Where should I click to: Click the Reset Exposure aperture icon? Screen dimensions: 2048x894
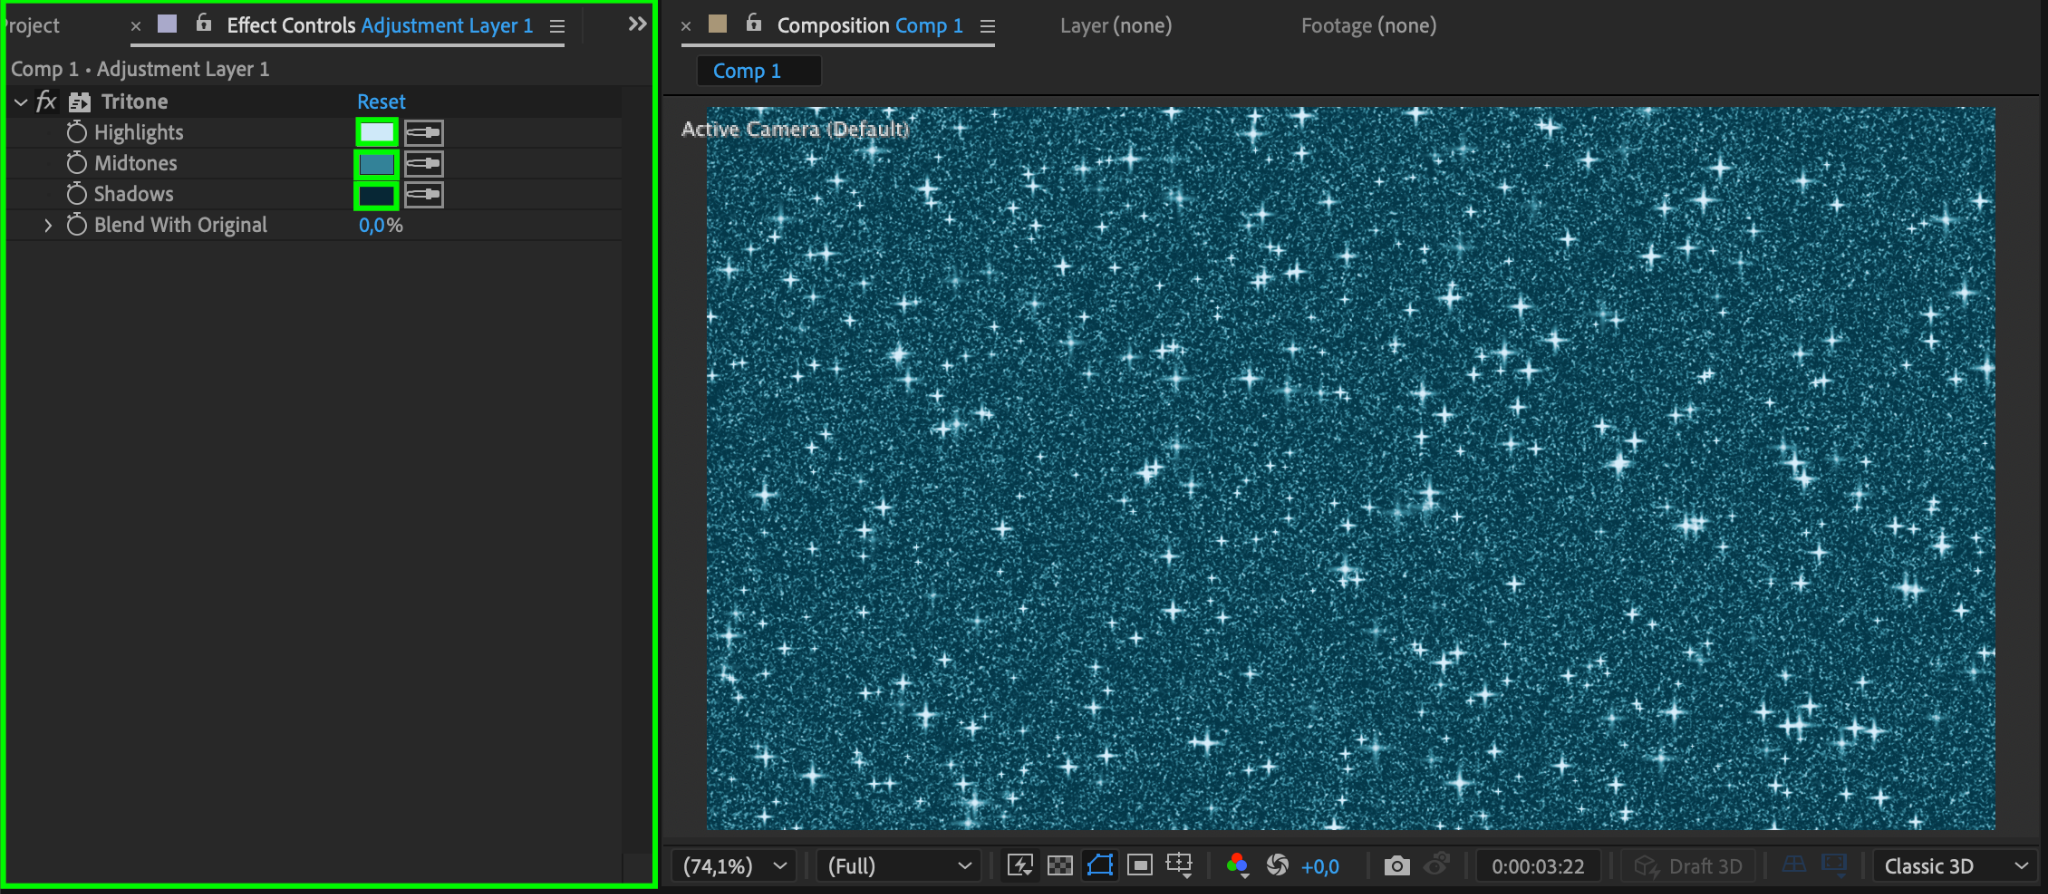pyautogui.click(x=1277, y=866)
